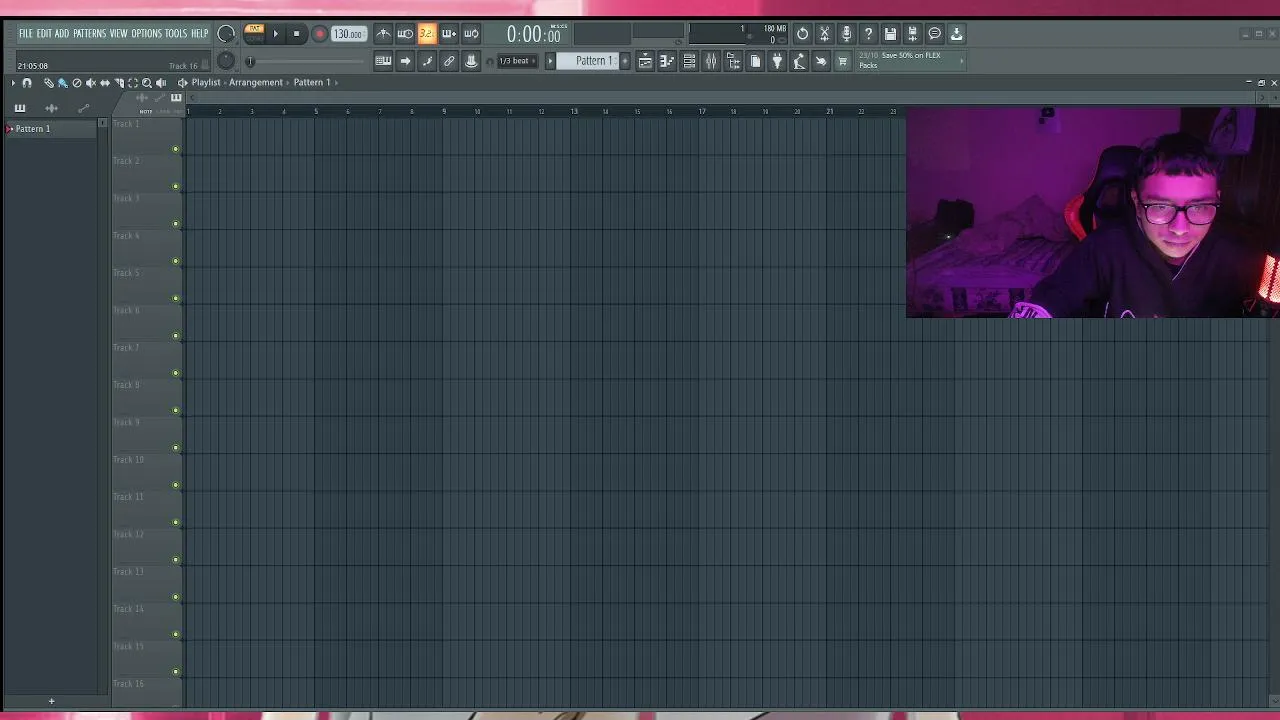Viewport: 1280px width, 720px height.
Task: Add new pattern with plus button
Action: point(625,61)
